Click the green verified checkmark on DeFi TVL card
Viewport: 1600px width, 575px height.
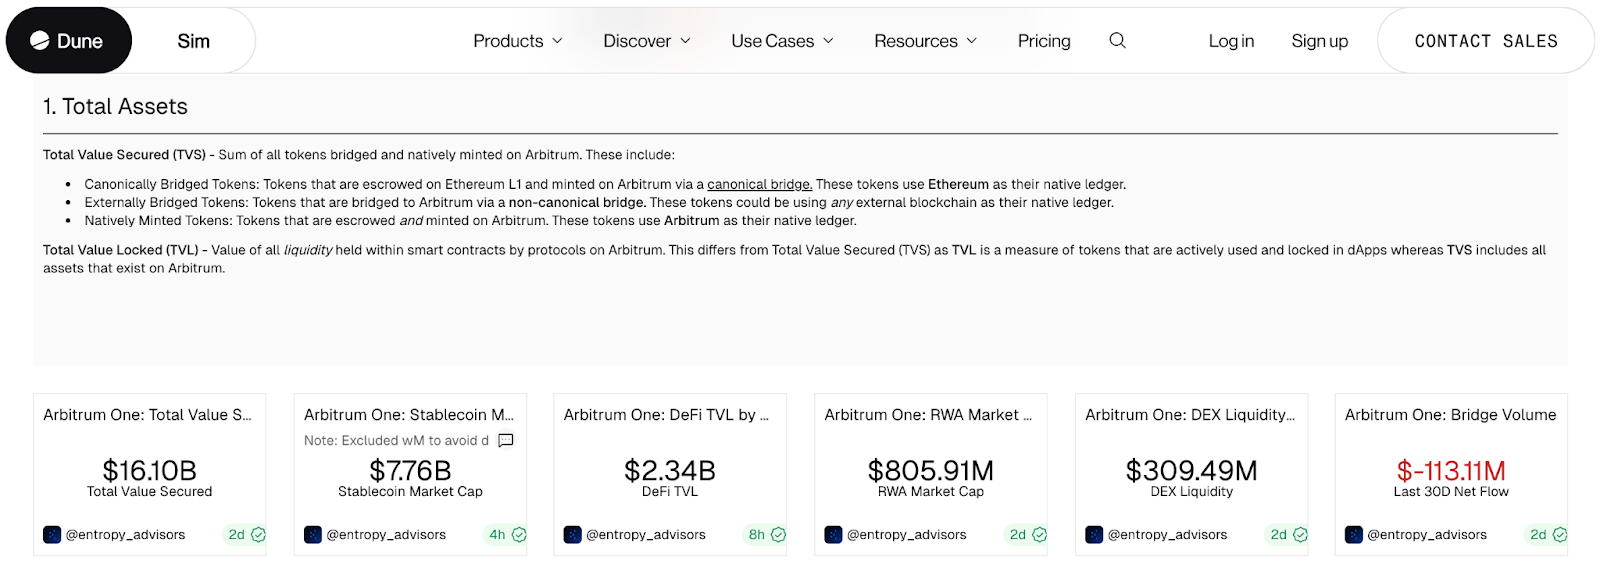[778, 535]
